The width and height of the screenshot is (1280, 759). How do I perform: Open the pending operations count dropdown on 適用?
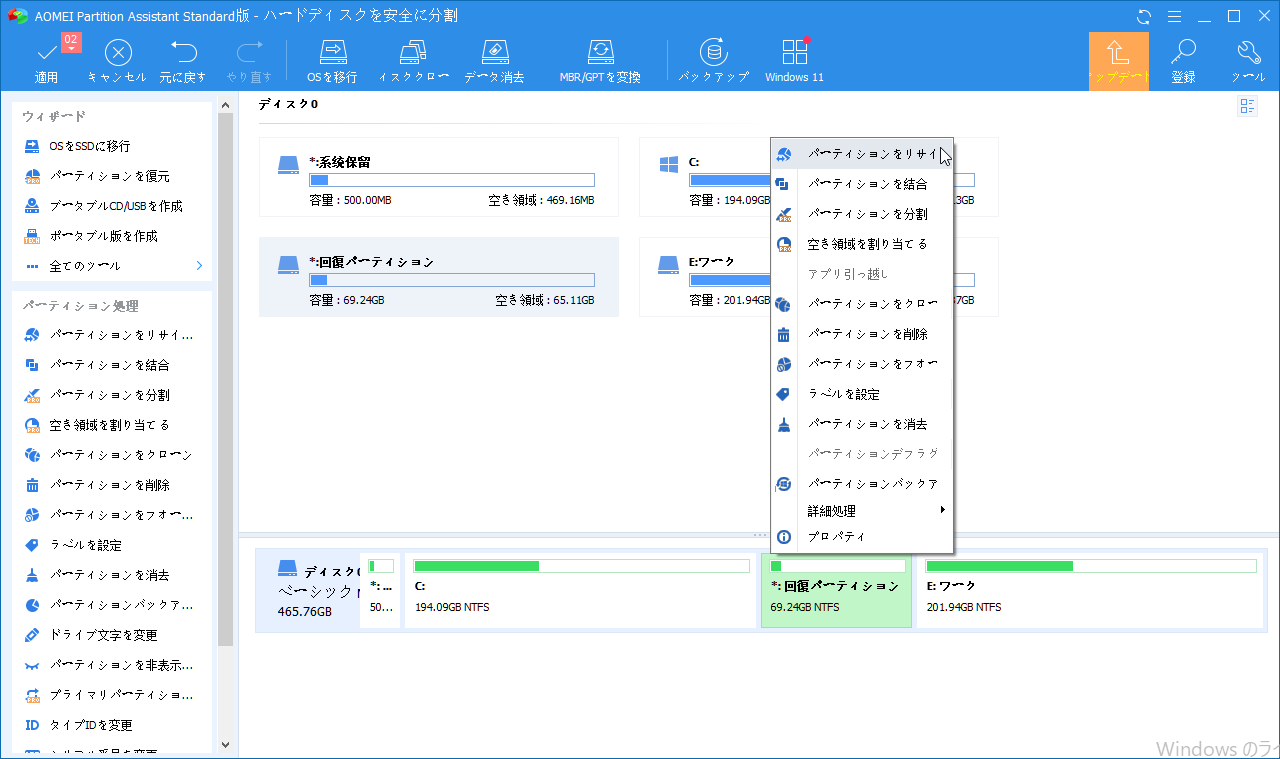pyautogui.click(x=71, y=42)
